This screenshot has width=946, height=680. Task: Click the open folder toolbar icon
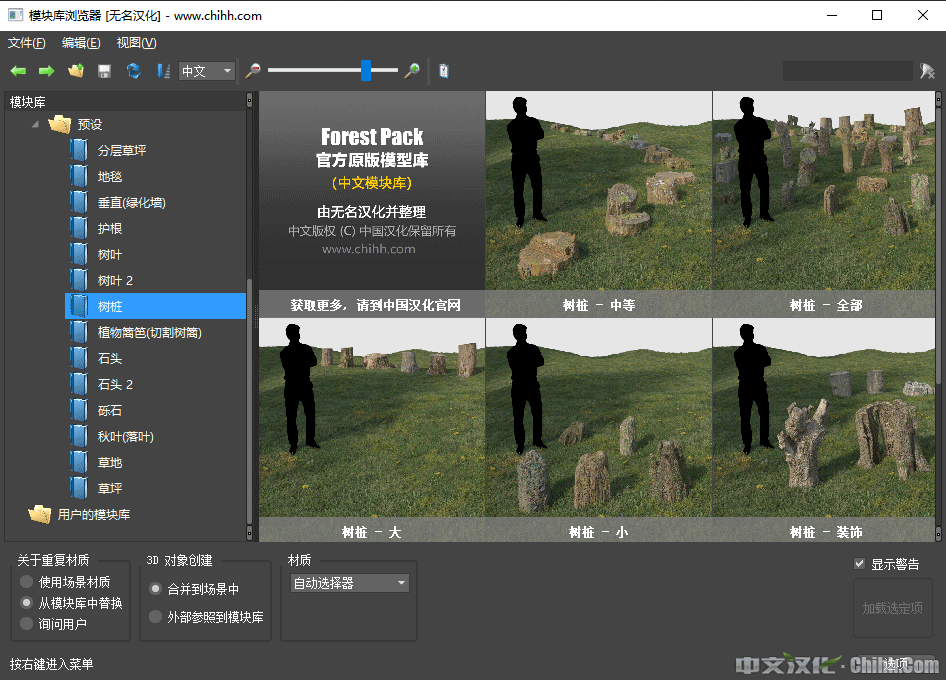point(75,71)
